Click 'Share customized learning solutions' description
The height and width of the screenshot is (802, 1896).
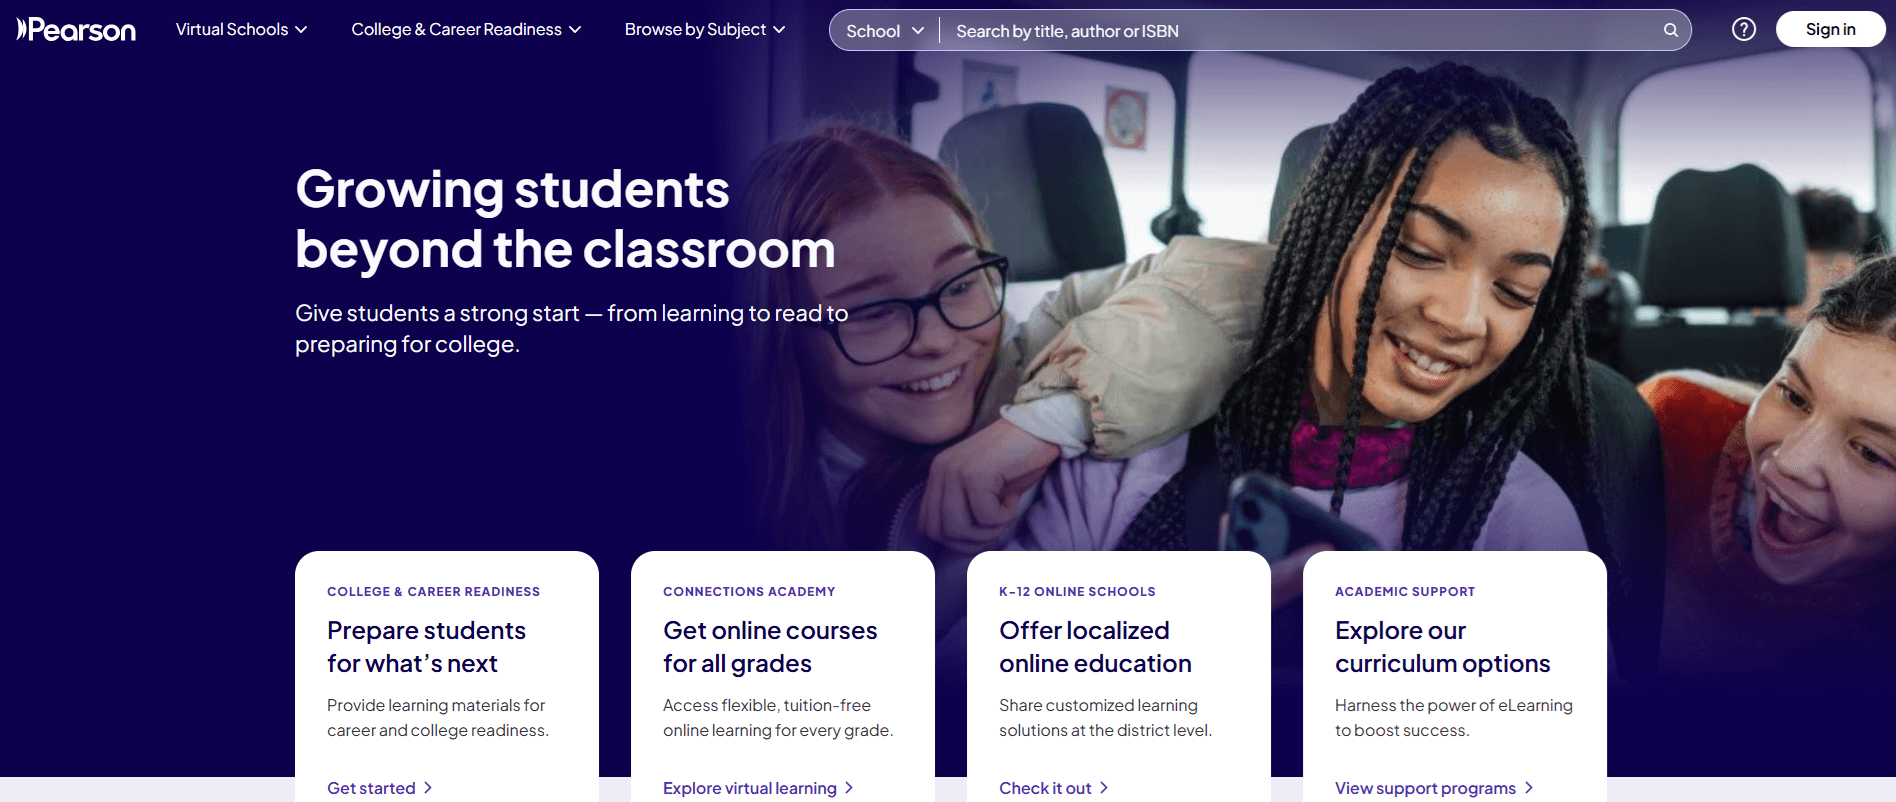pos(1105,718)
